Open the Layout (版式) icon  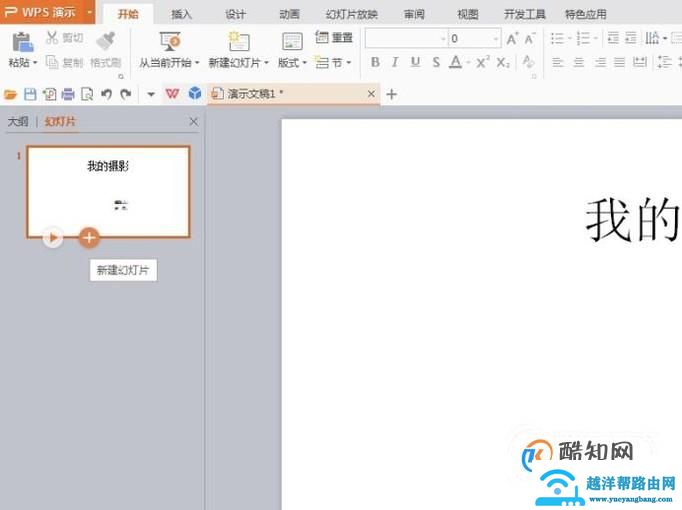tap(292, 42)
